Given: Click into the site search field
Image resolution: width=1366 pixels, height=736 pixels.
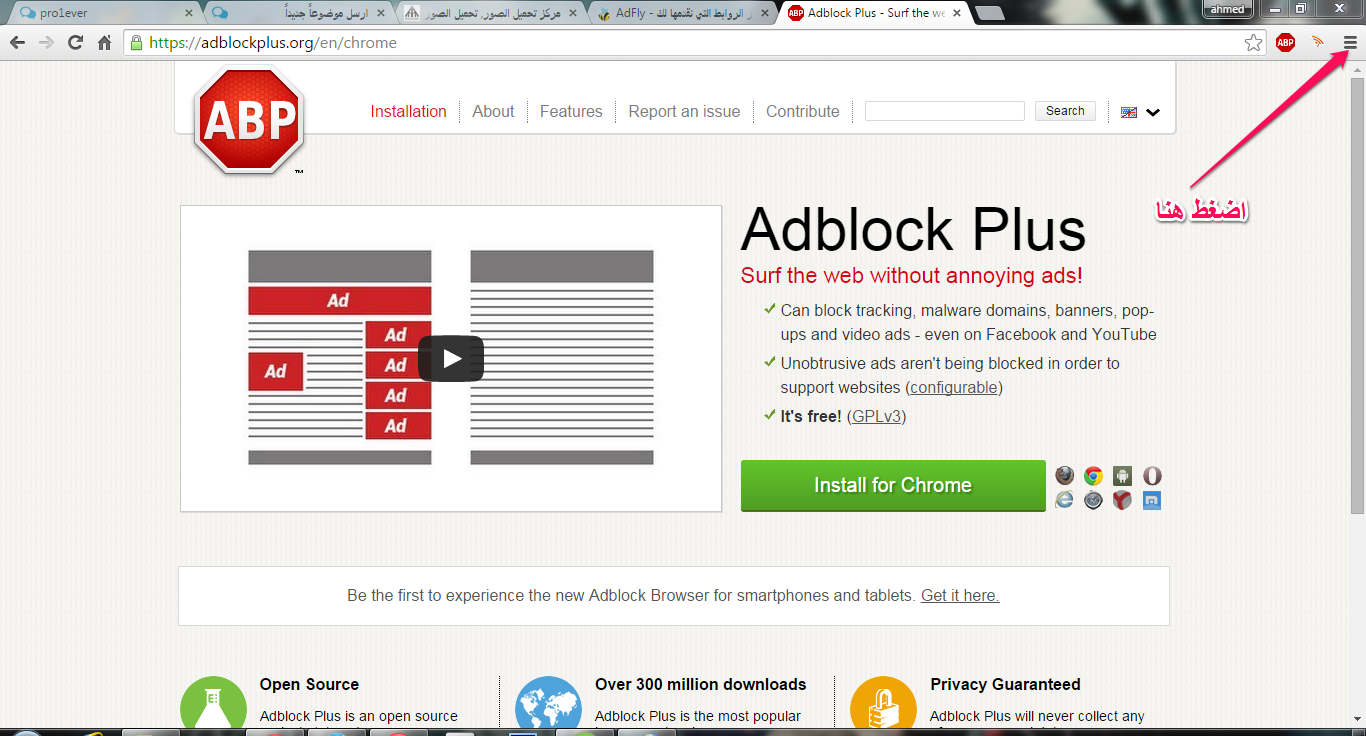Looking at the screenshot, I should coord(944,111).
